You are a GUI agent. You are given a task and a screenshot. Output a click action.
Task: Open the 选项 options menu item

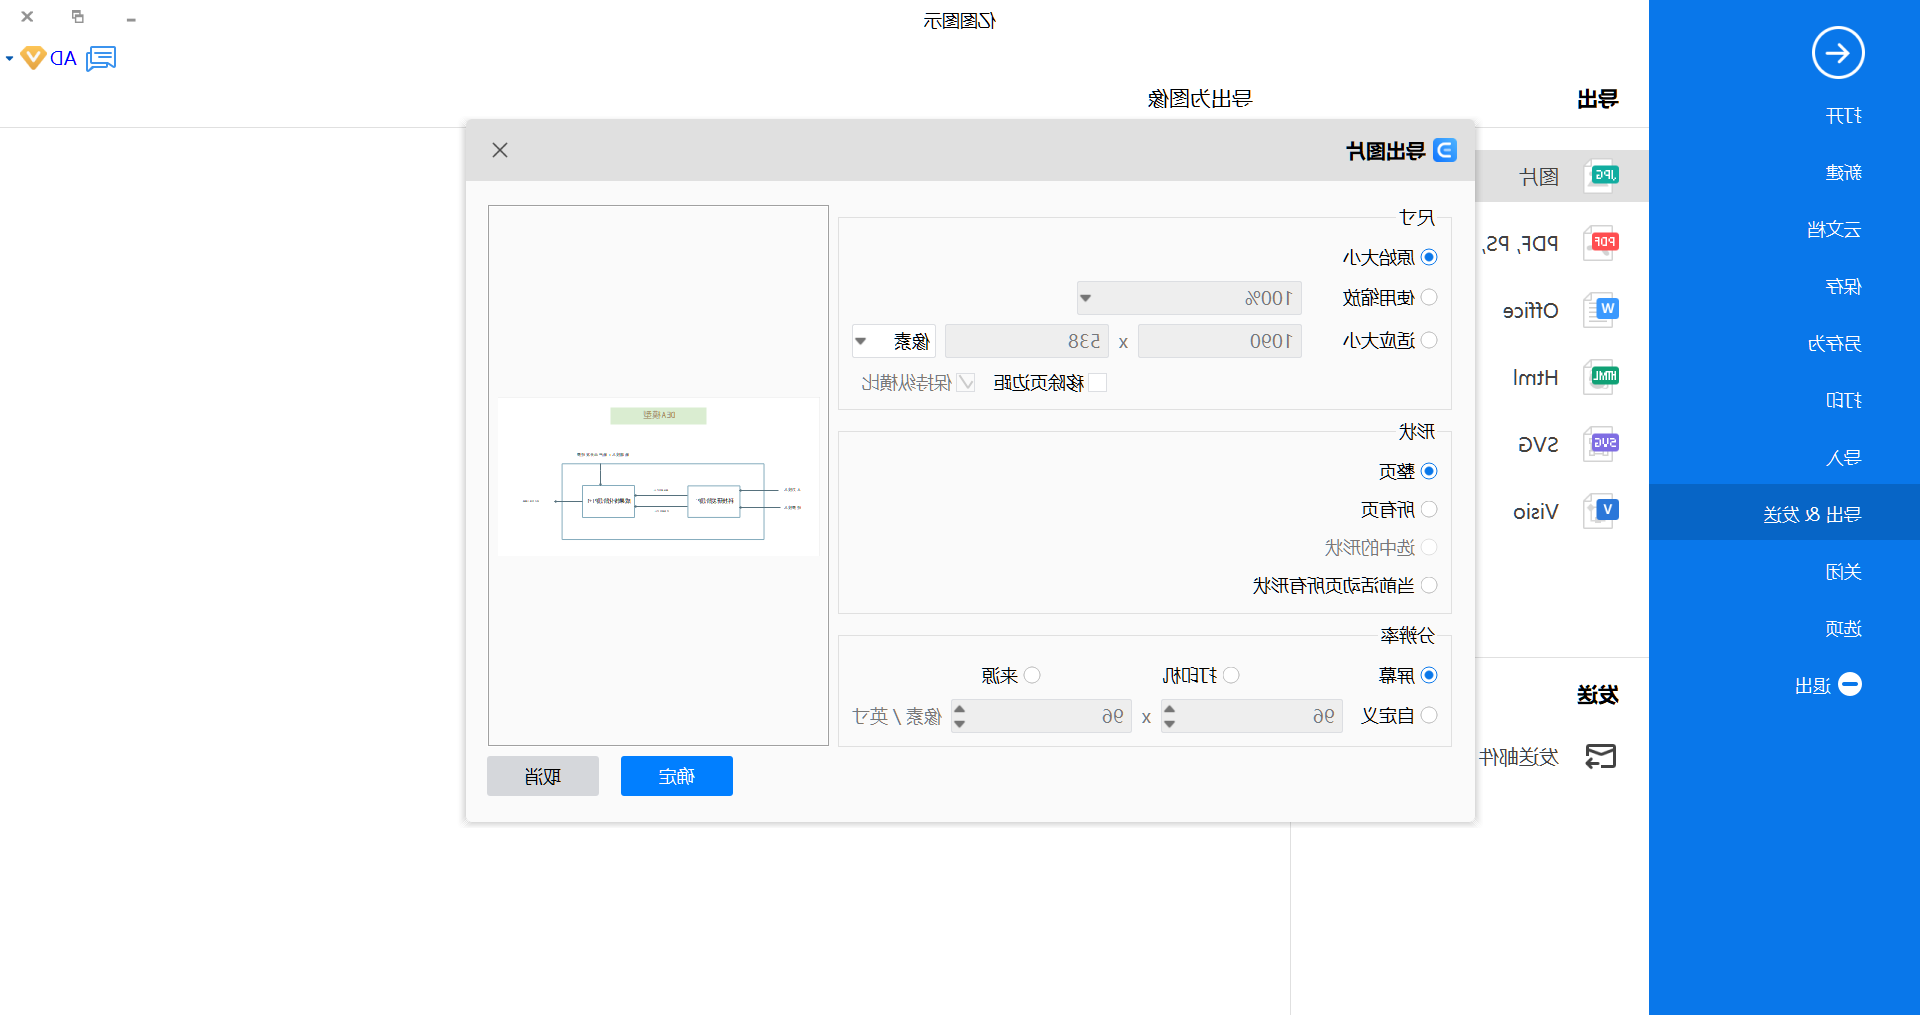[x=1843, y=629]
